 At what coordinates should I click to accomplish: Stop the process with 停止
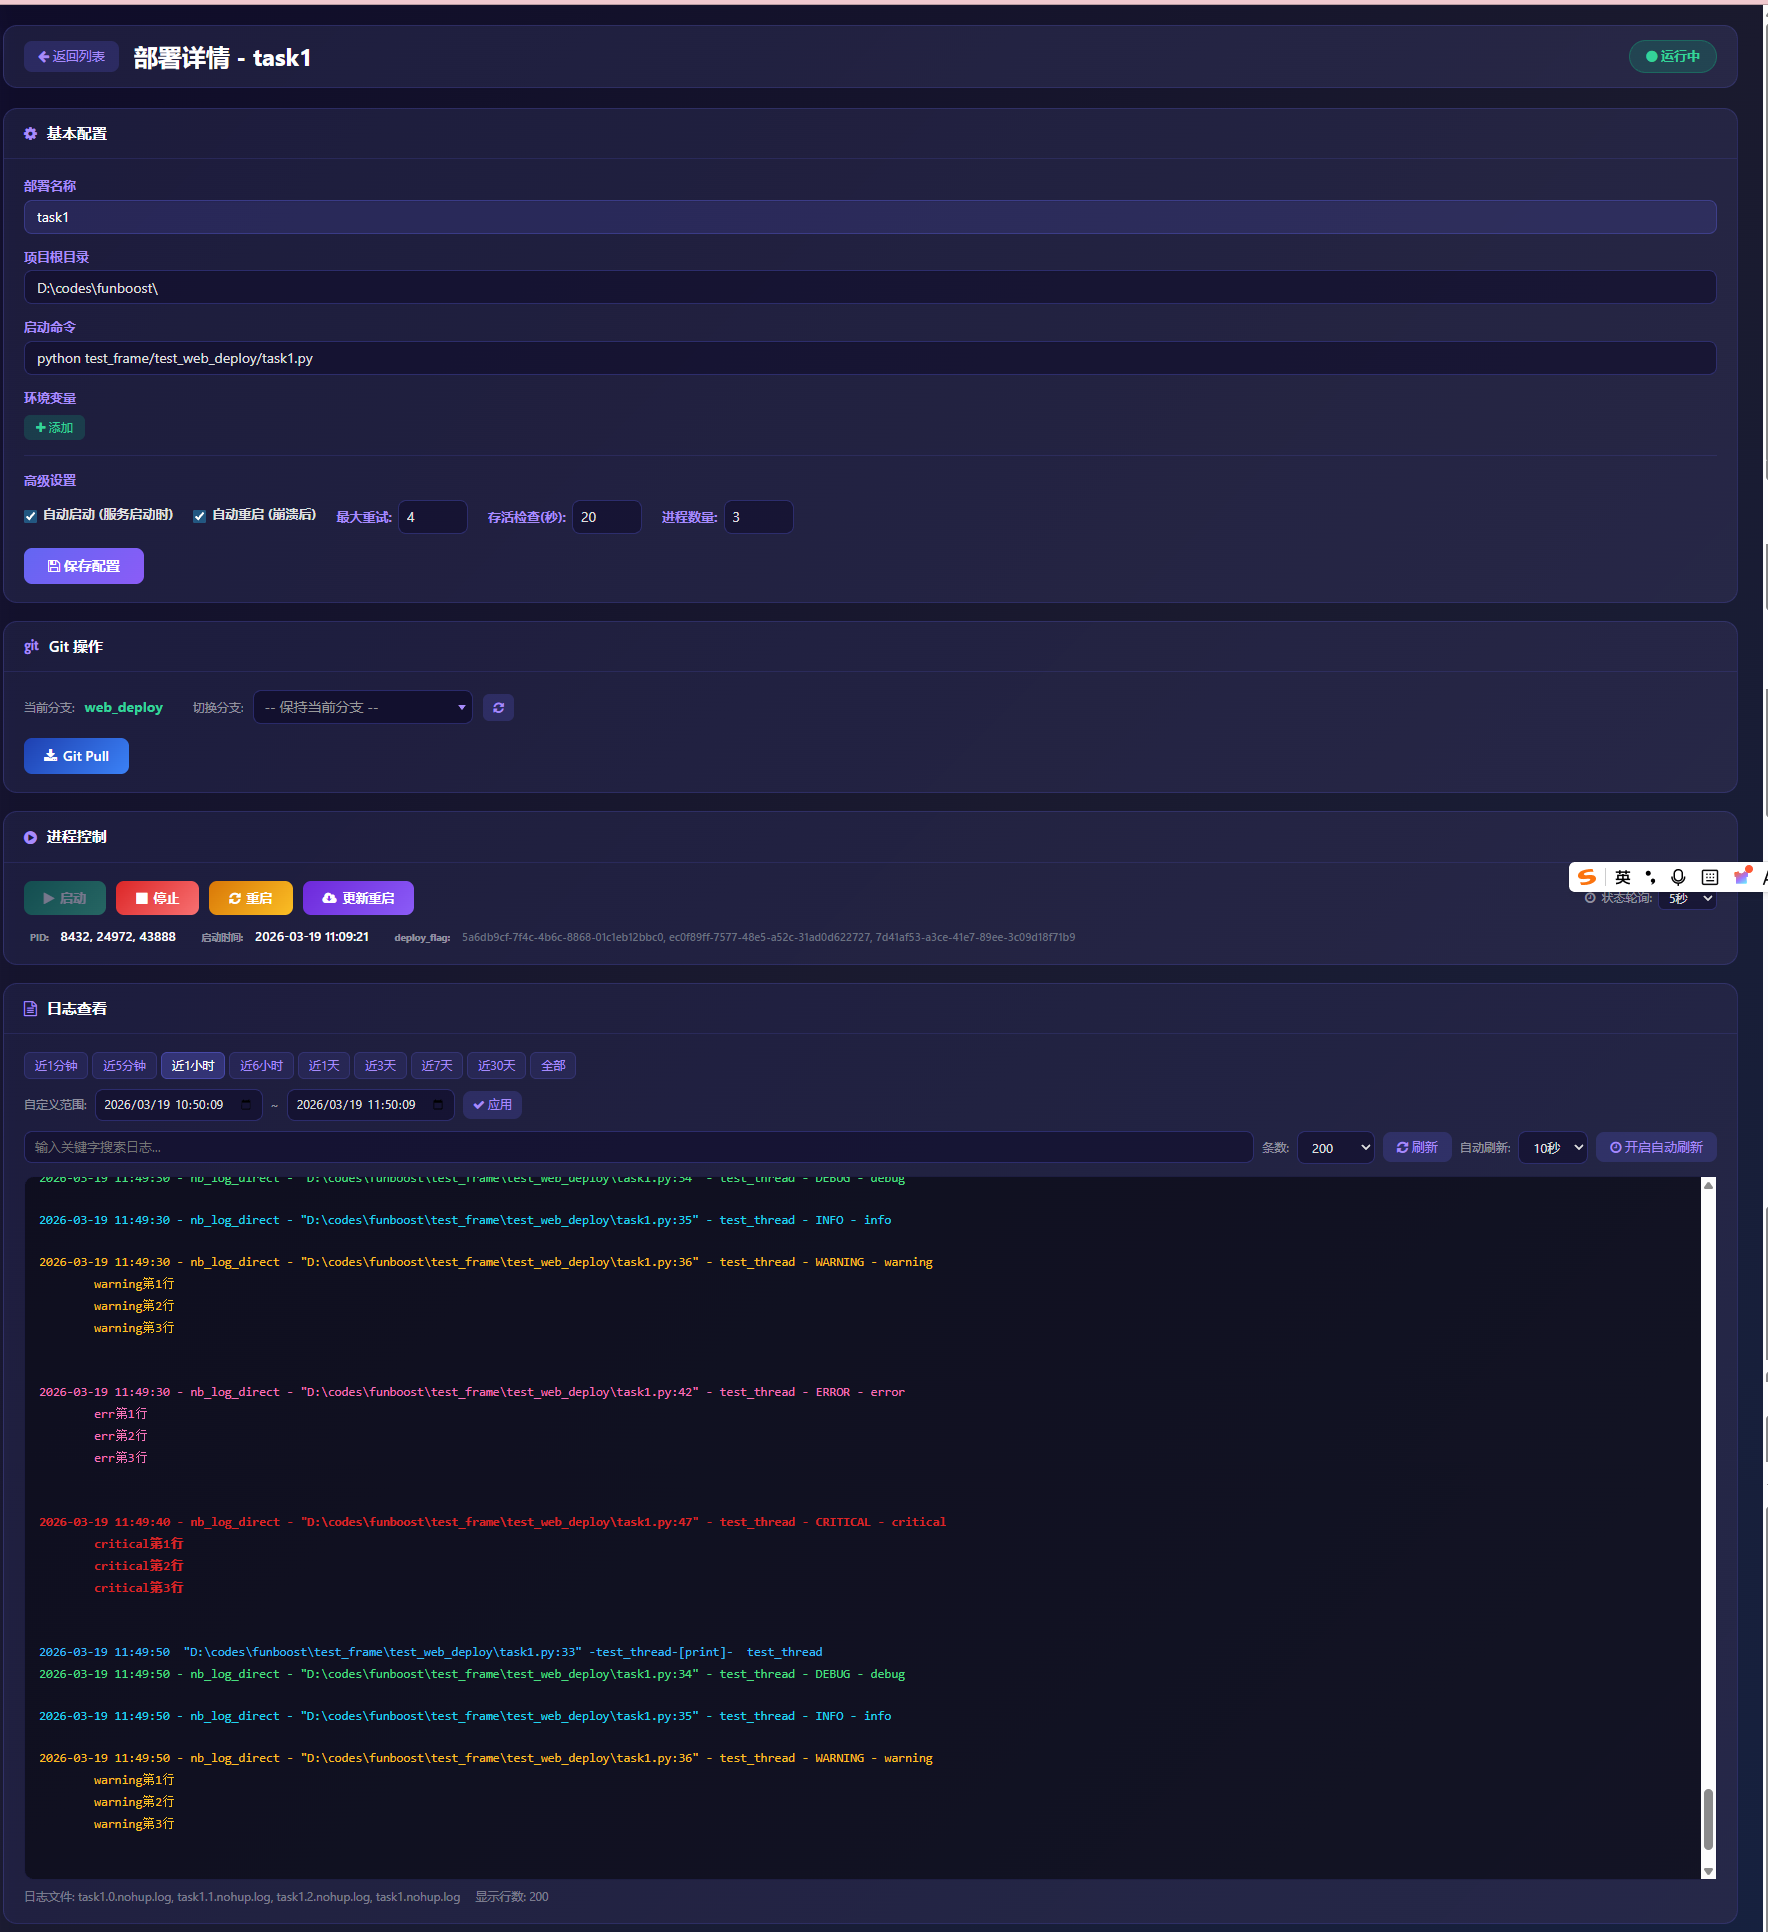[157, 898]
